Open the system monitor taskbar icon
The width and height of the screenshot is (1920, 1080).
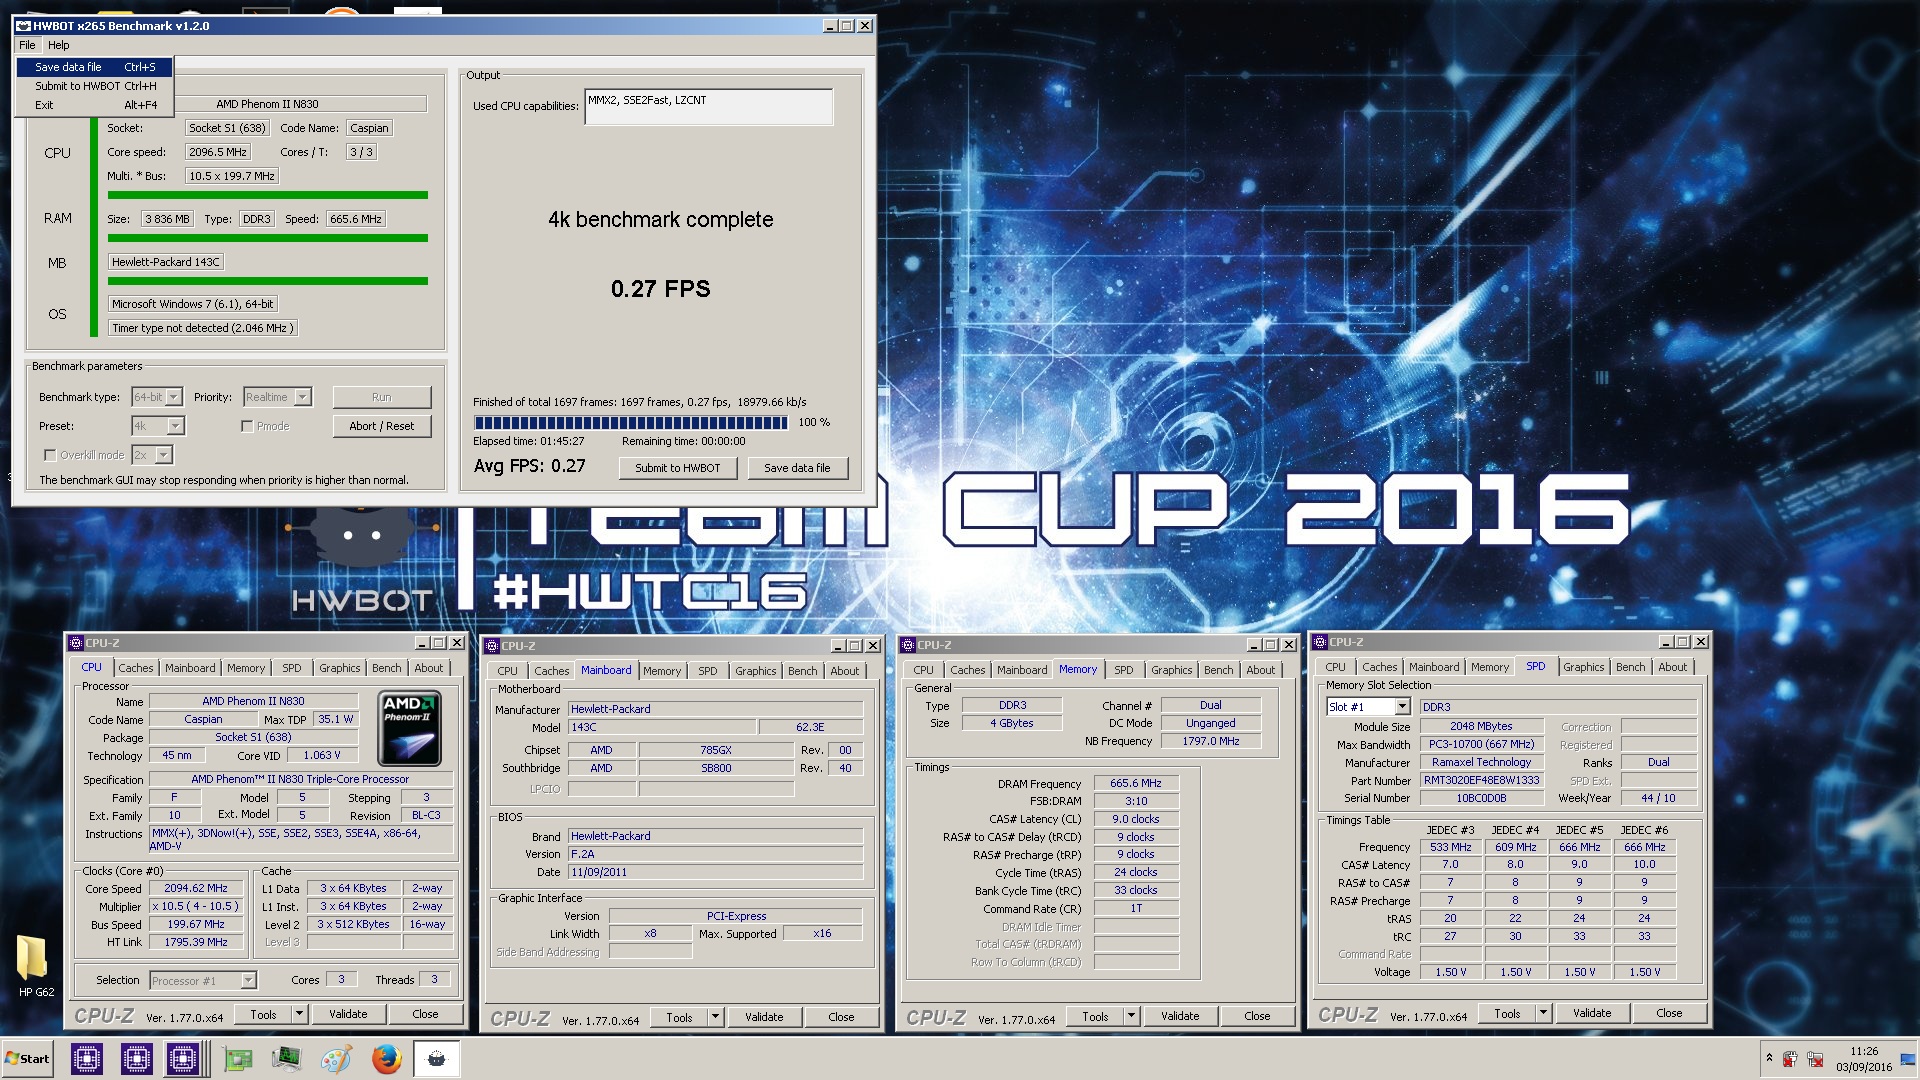point(287,1058)
